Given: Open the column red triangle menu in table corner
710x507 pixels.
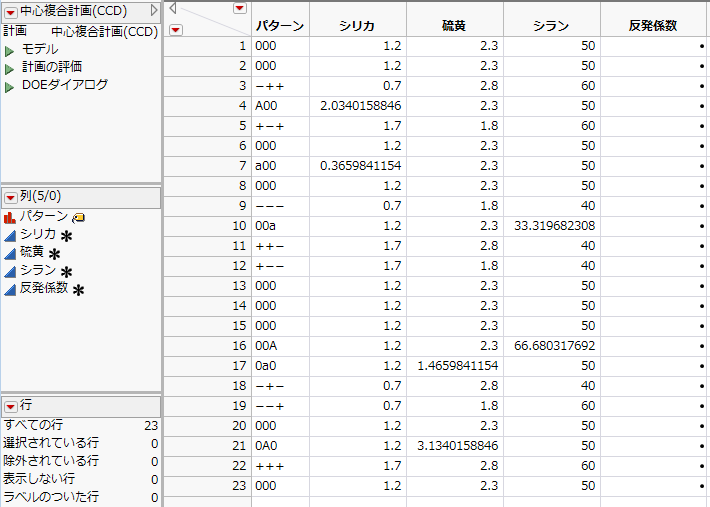Looking at the screenshot, I should (239, 8).
